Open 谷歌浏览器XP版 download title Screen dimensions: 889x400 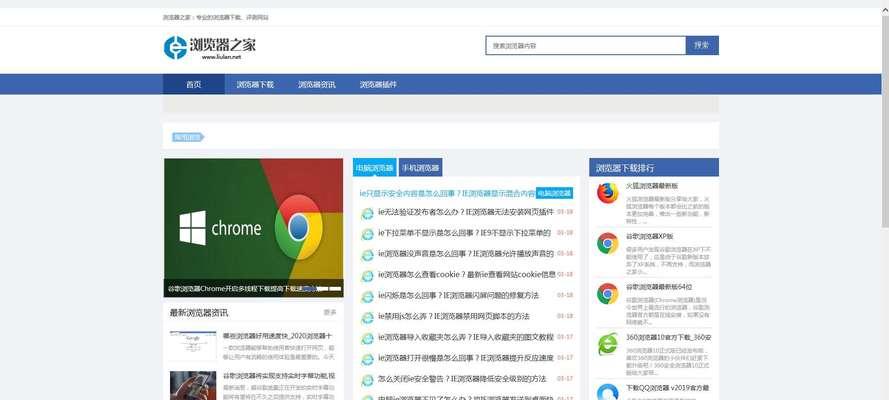point(649,236)
